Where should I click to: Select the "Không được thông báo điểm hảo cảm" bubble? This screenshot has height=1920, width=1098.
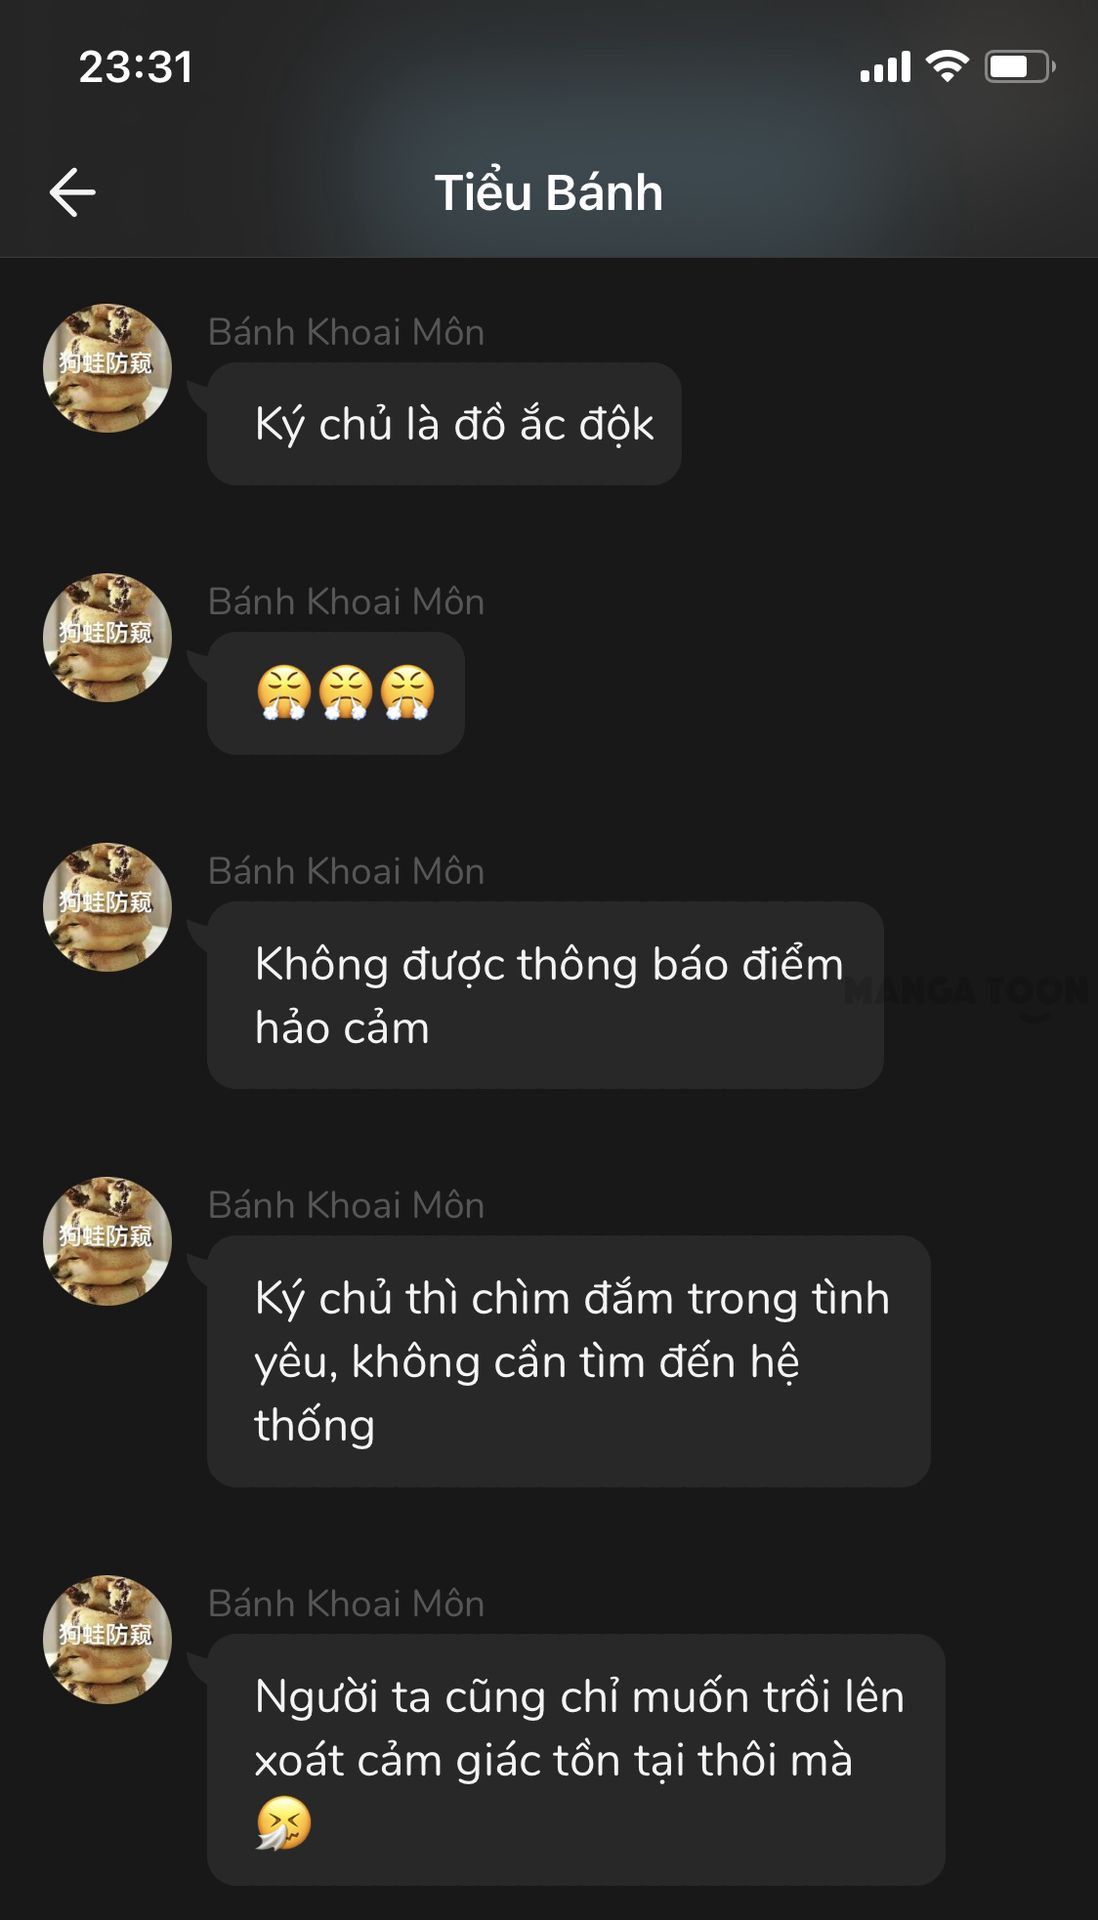coord(545,995)
